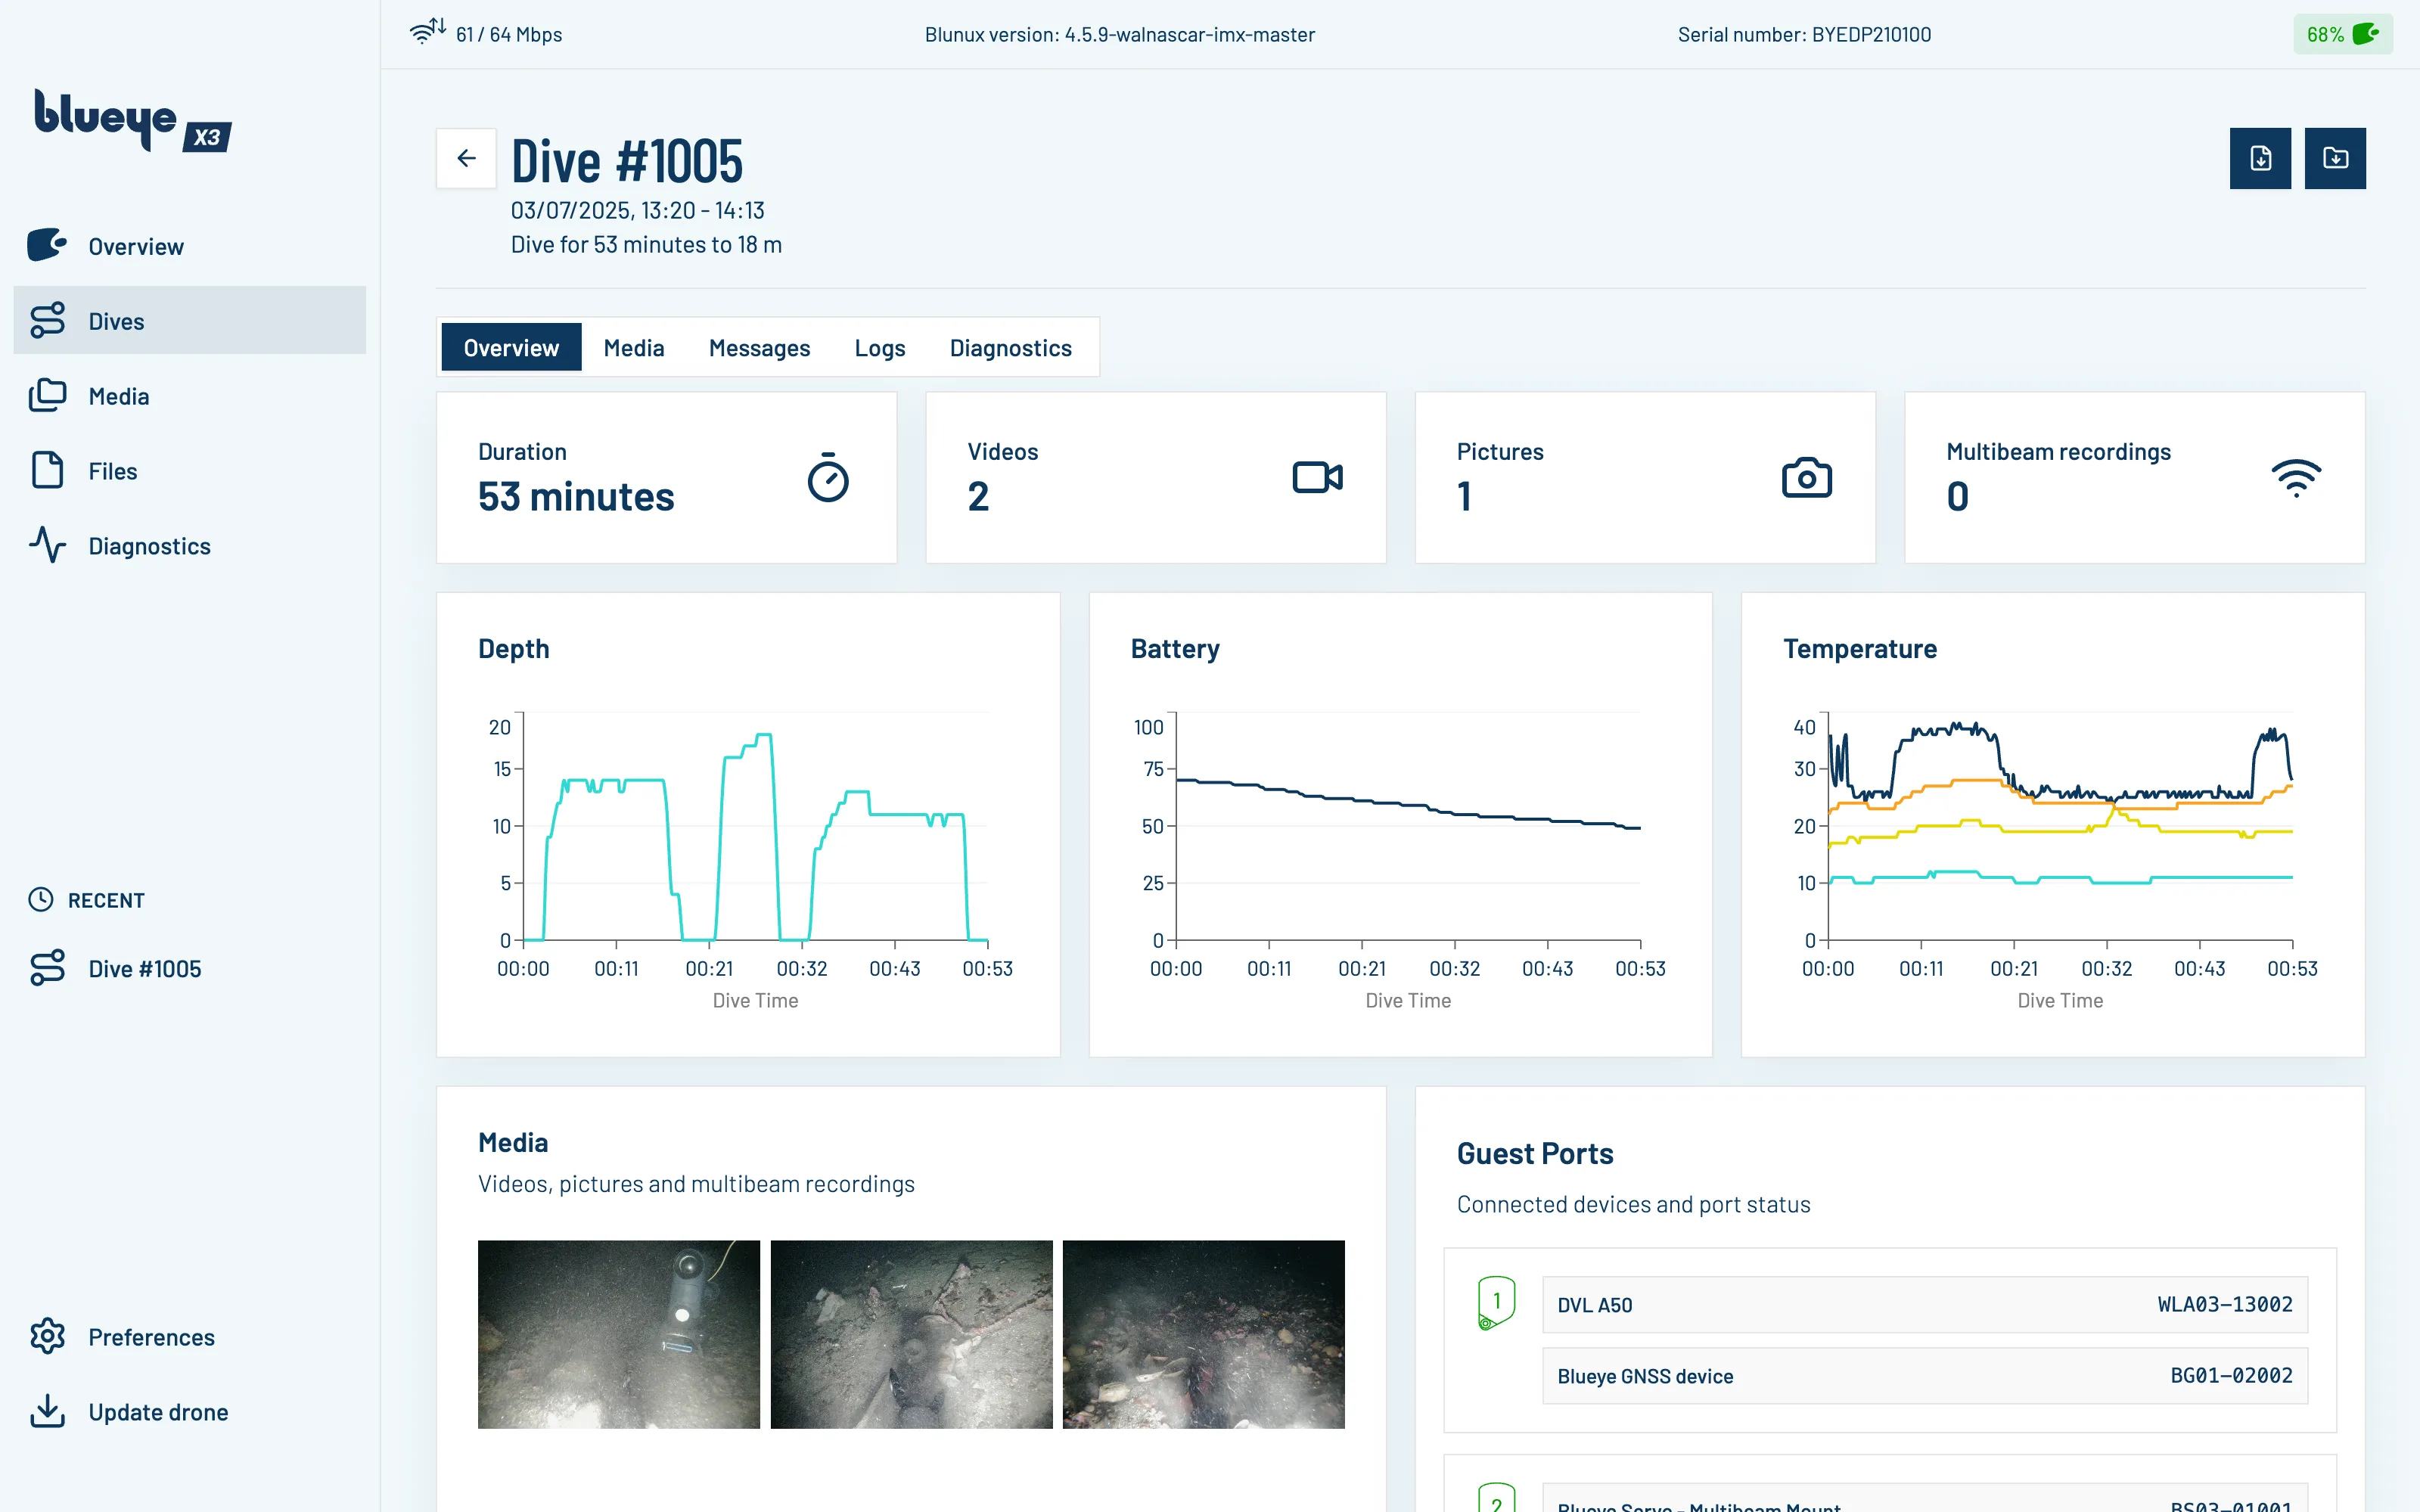Image resolution: width=2420 pixels, height=1512 pixels.
Task: Click the Media folders icon in sidebar
Action: click(47, 395)
